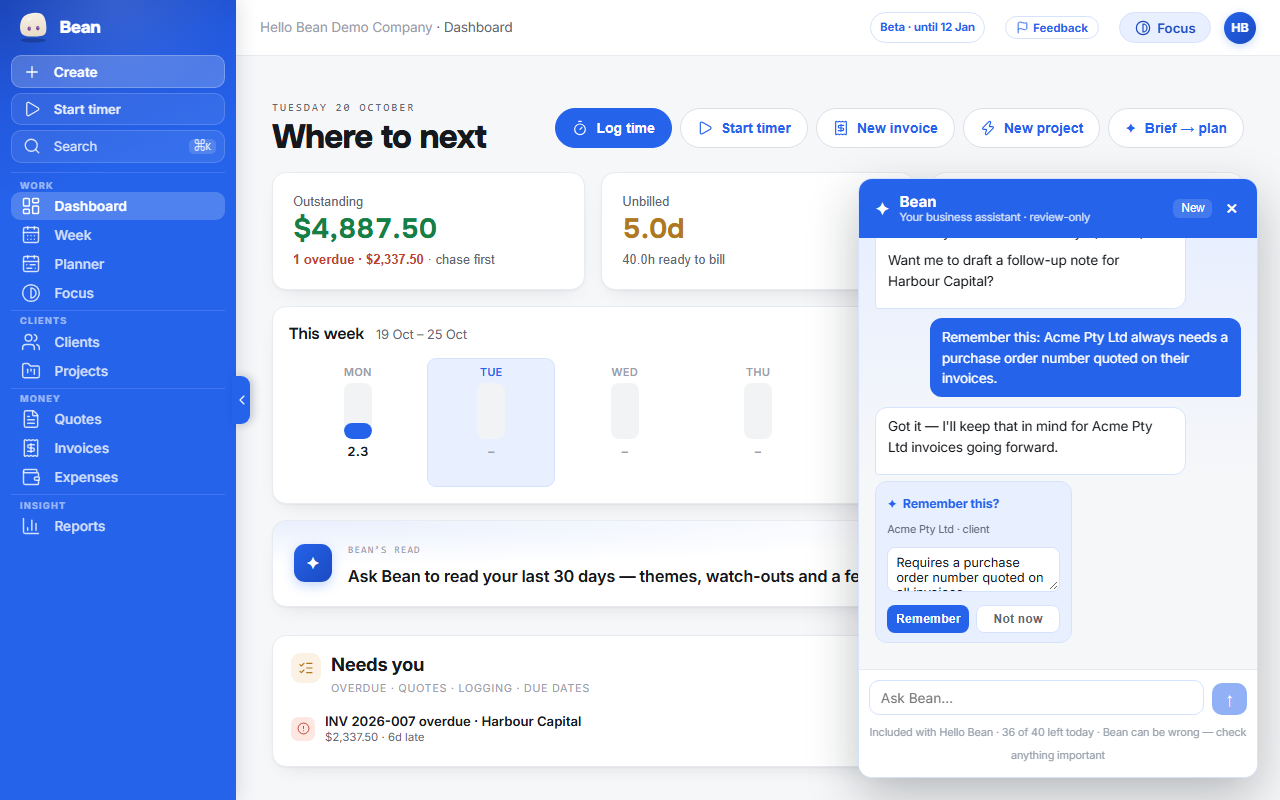
Task: Create a New project
Action: (x=1031, y=128)
